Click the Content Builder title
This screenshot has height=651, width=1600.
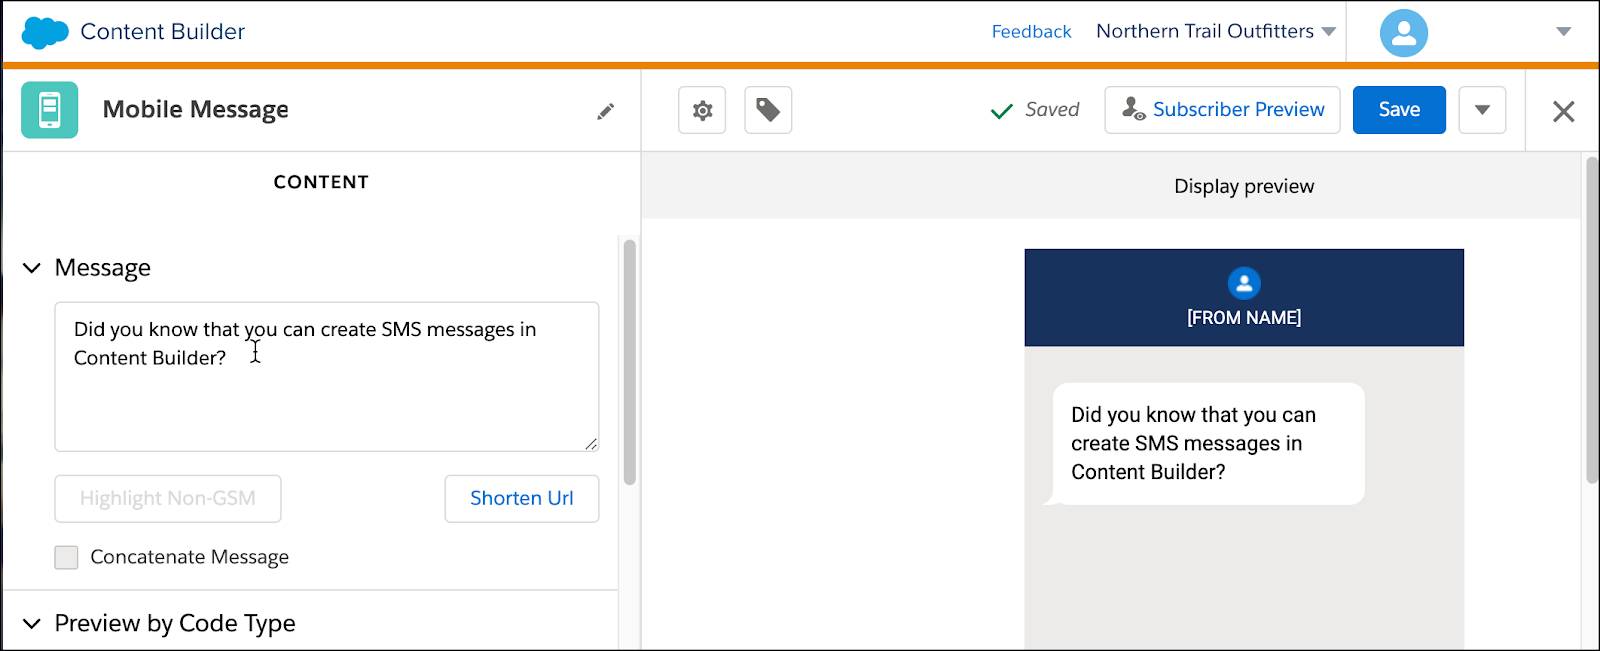pyautogui.click(x=162, y=32)
